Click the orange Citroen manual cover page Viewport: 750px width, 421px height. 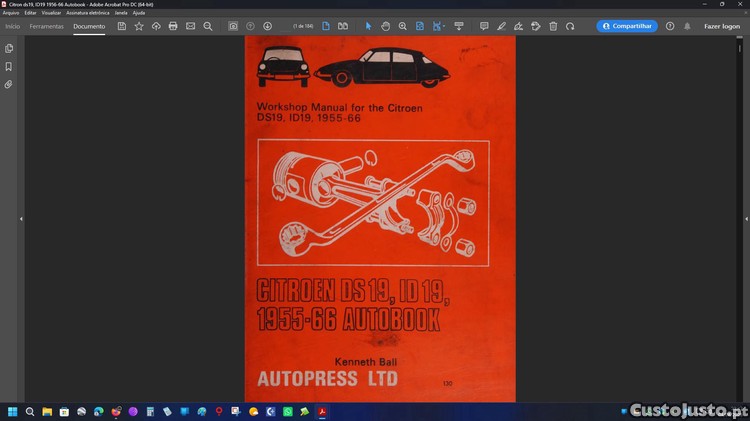tap(380, 219)
